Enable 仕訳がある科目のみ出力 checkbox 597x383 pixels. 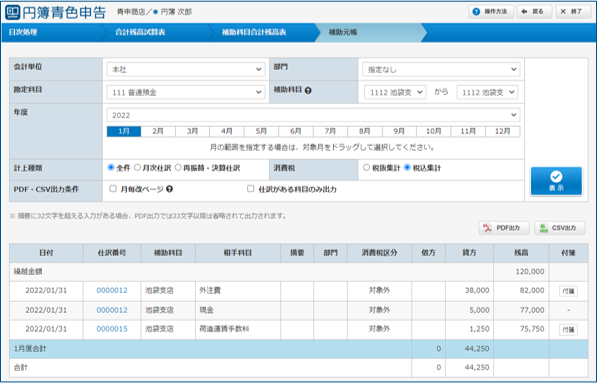coord(251,188)
